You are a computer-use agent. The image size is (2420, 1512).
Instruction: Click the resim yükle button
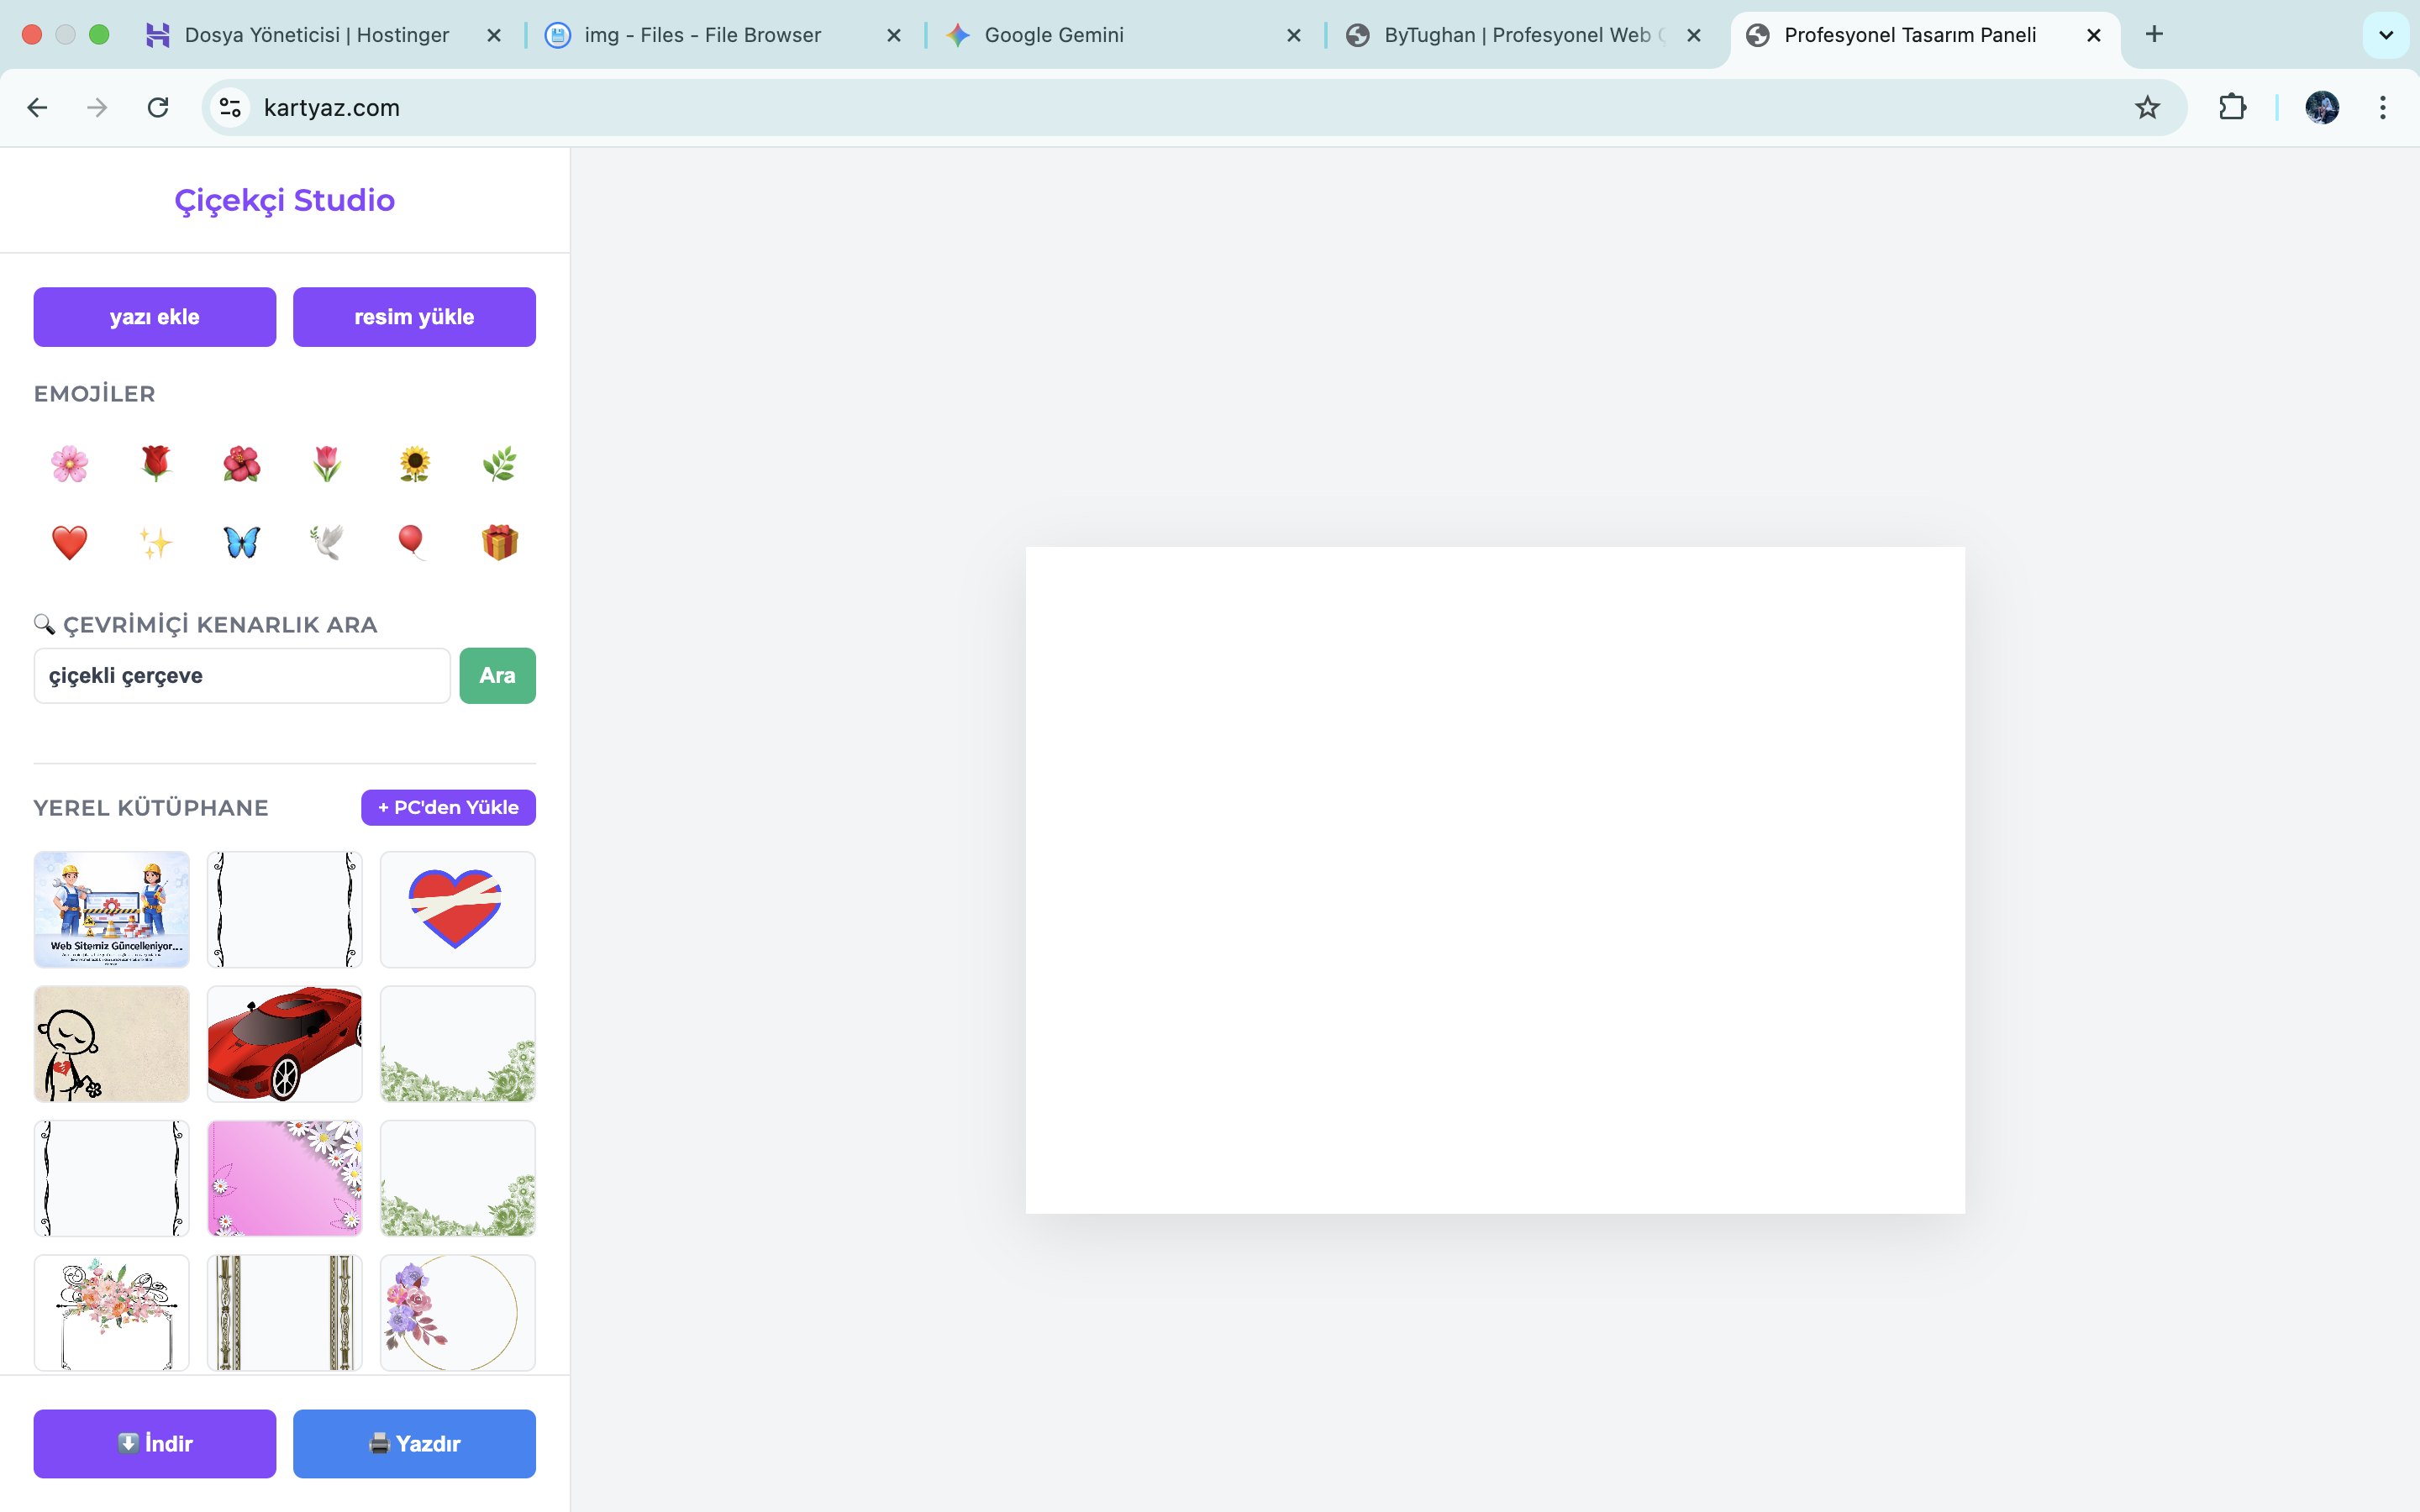[x=414, y=316]
